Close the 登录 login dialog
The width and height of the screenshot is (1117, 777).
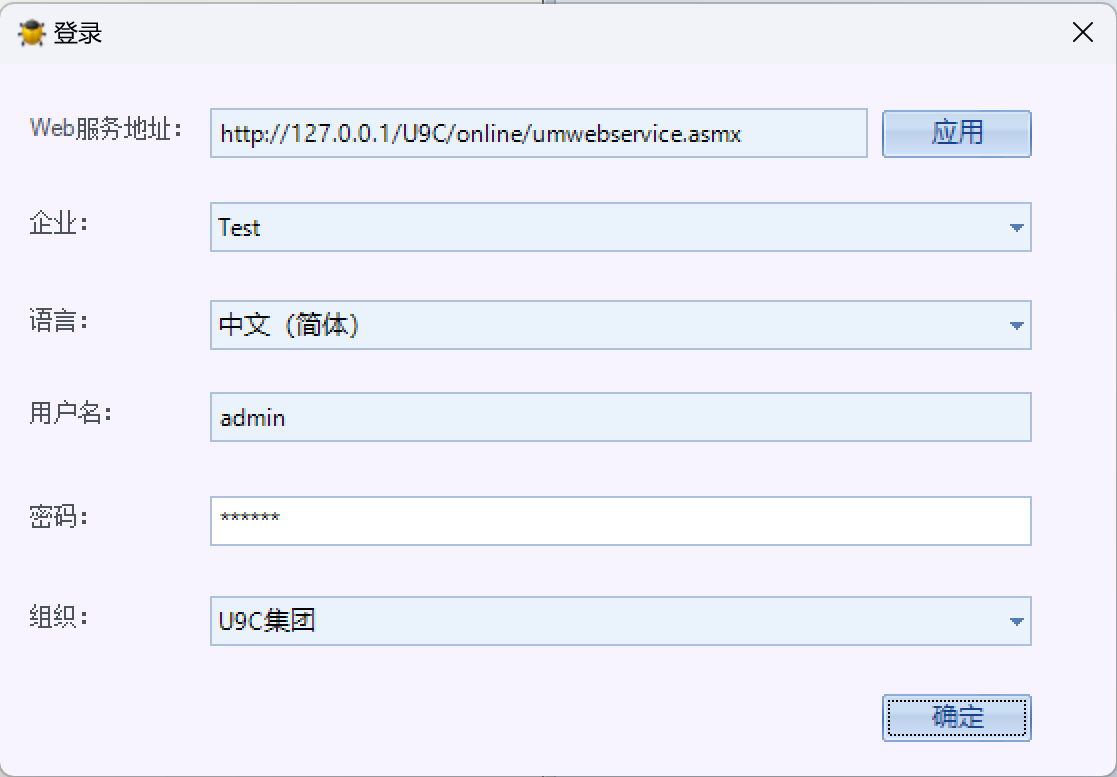(1082, 33)
